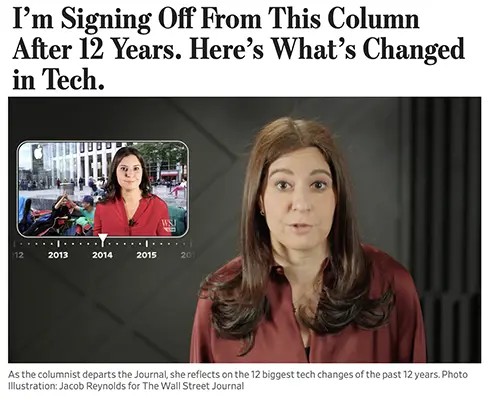Click the faded "12" label at timeline start
Image resolution: width=492 pixels, height=400 pixels.
click(19, 255)
